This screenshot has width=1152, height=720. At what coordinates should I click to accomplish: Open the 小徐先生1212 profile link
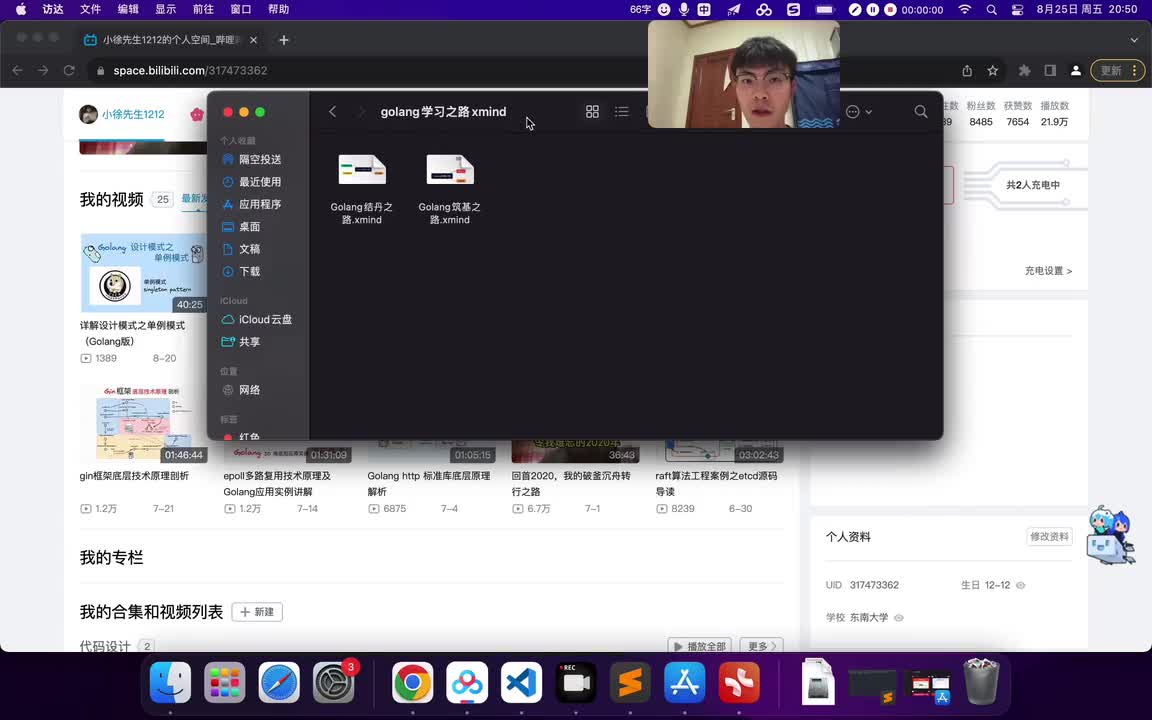tap(133, 114)
